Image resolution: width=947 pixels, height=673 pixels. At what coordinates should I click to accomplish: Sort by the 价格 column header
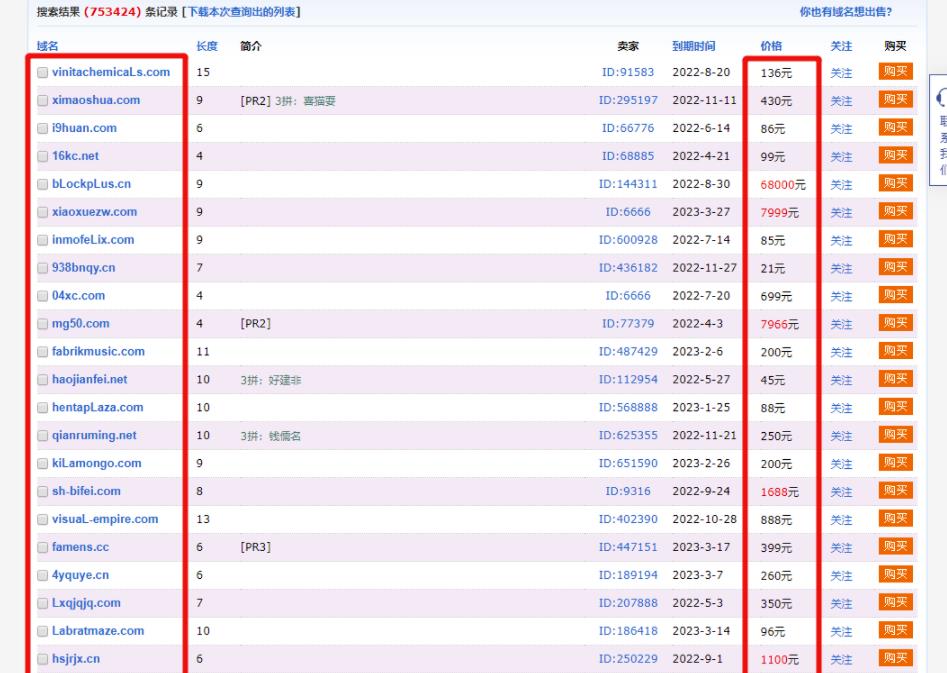point(771,46)
